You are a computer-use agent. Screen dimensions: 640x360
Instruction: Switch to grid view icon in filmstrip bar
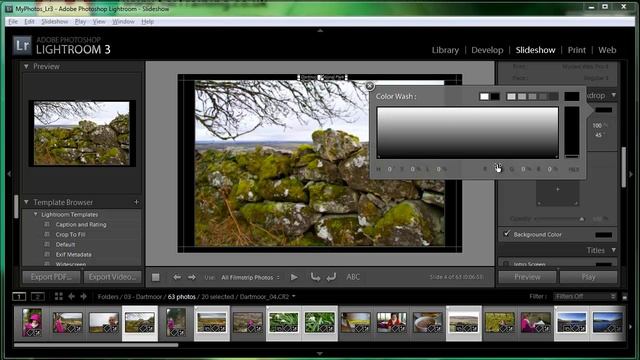58,297
